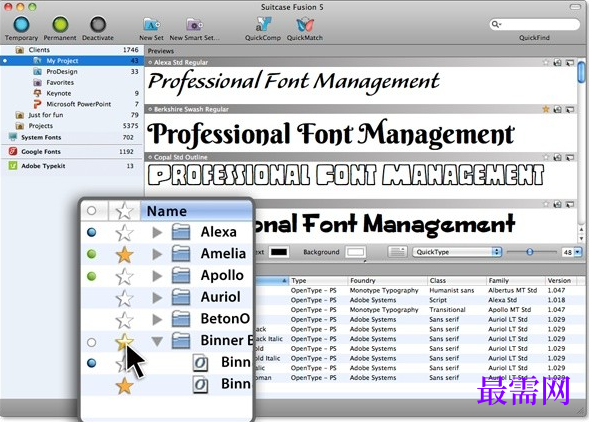Open the QuickType preview dropdown

click(x=457, y=252)
